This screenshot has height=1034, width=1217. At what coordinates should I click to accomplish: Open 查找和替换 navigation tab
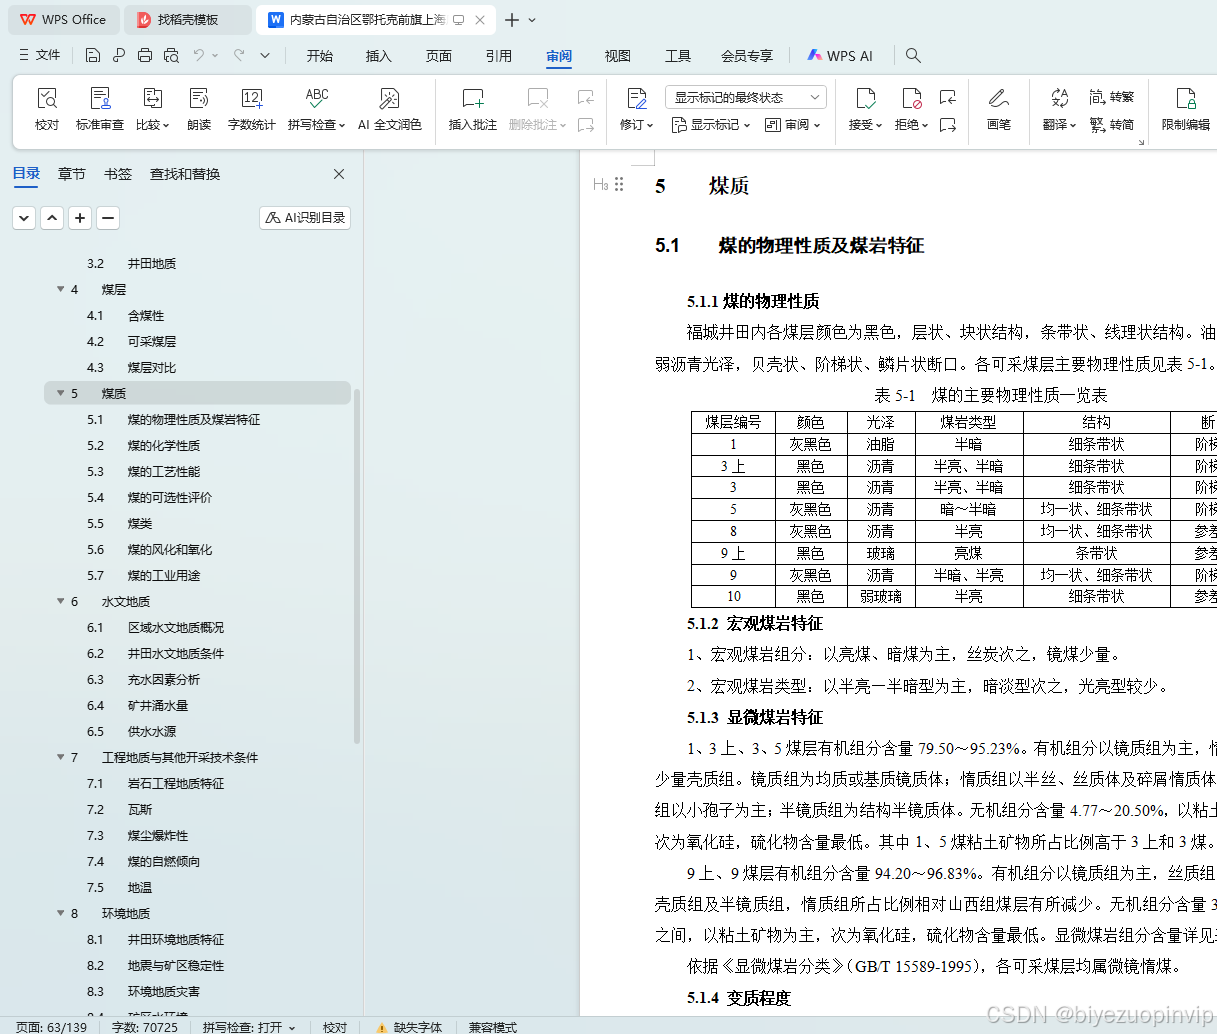[x=185, y=174]
